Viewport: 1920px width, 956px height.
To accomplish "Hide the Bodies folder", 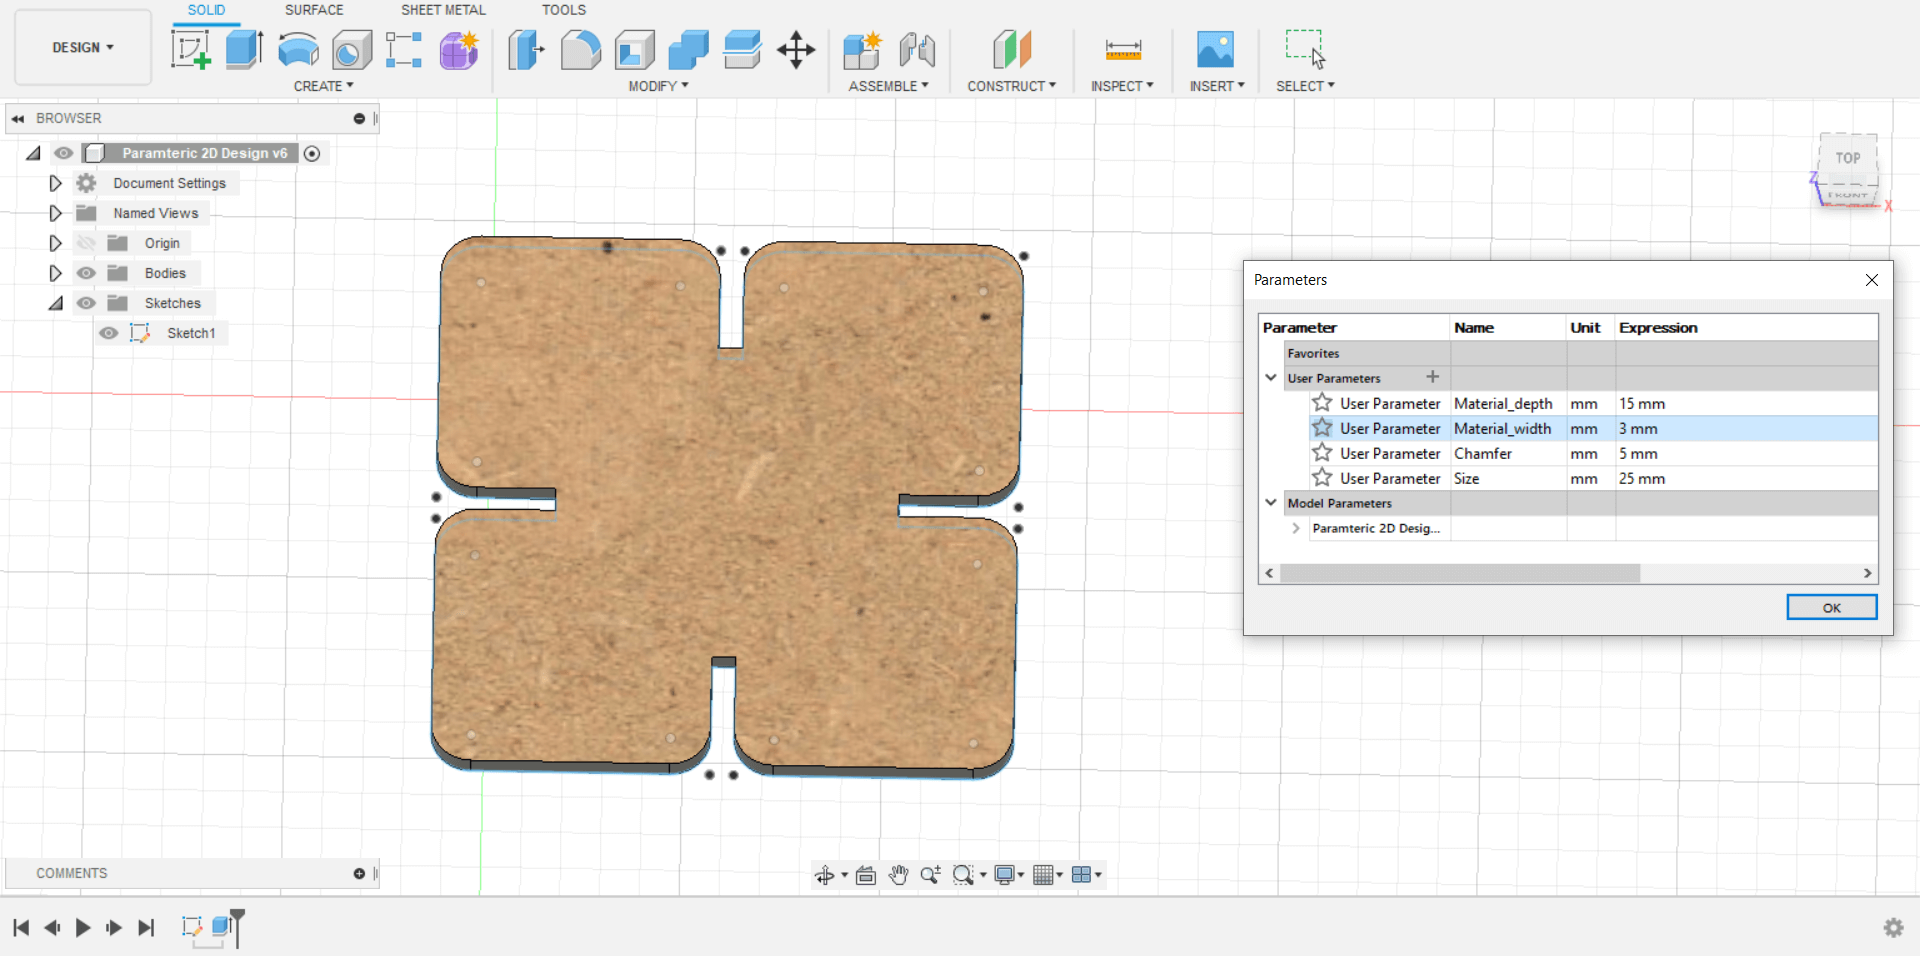I will point(87,273).
